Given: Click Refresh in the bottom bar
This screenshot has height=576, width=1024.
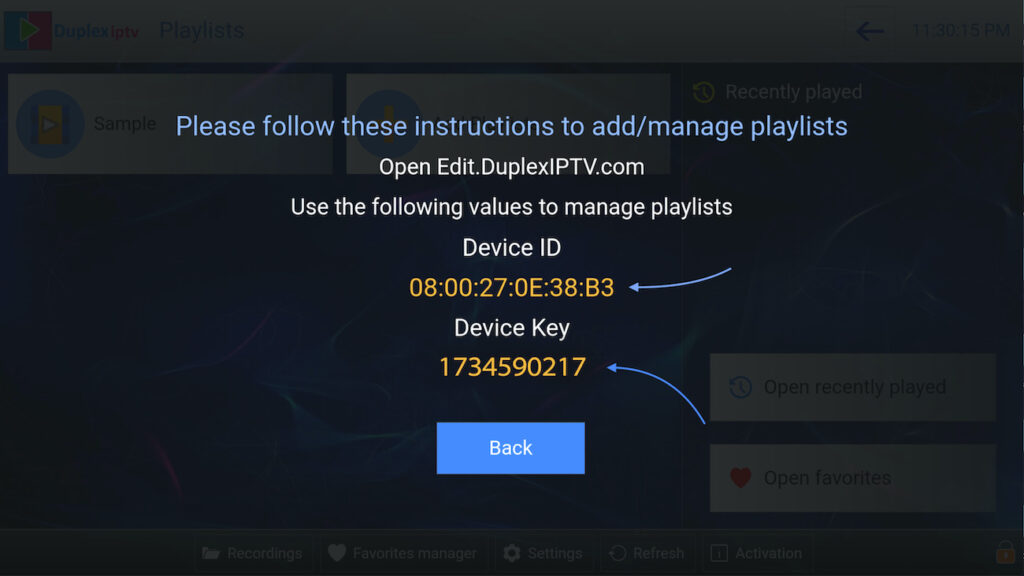Looking at the screenshot, I should point(647,554).
